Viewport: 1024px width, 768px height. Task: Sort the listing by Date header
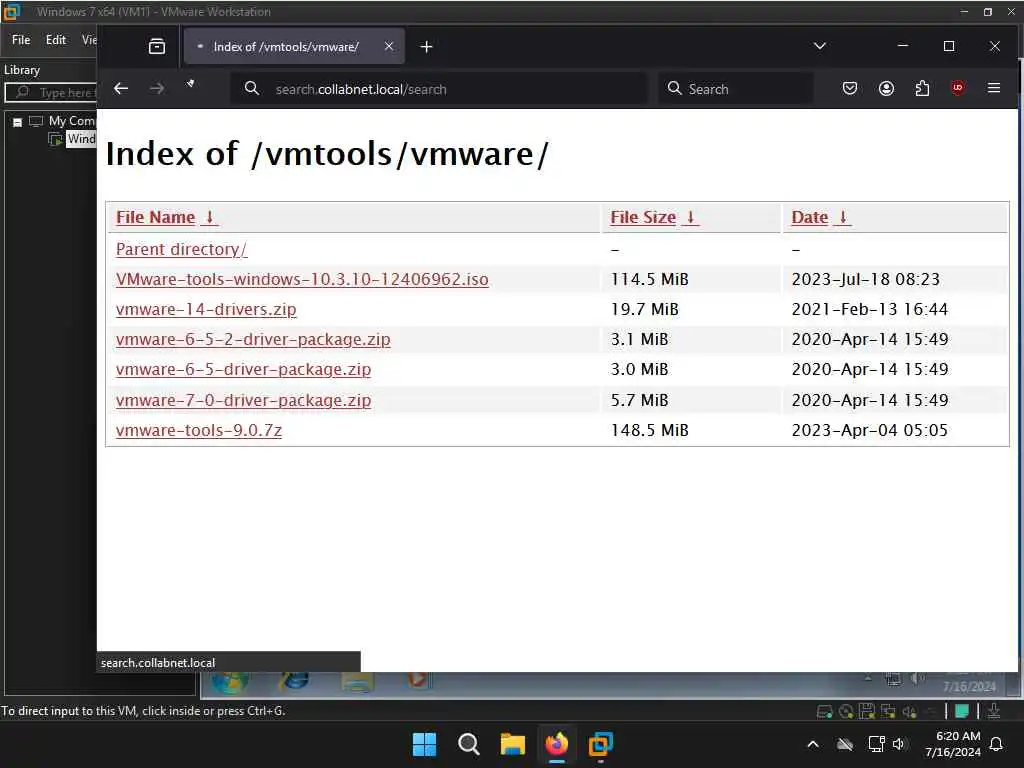pyautogui.click(x=821, y=217)
